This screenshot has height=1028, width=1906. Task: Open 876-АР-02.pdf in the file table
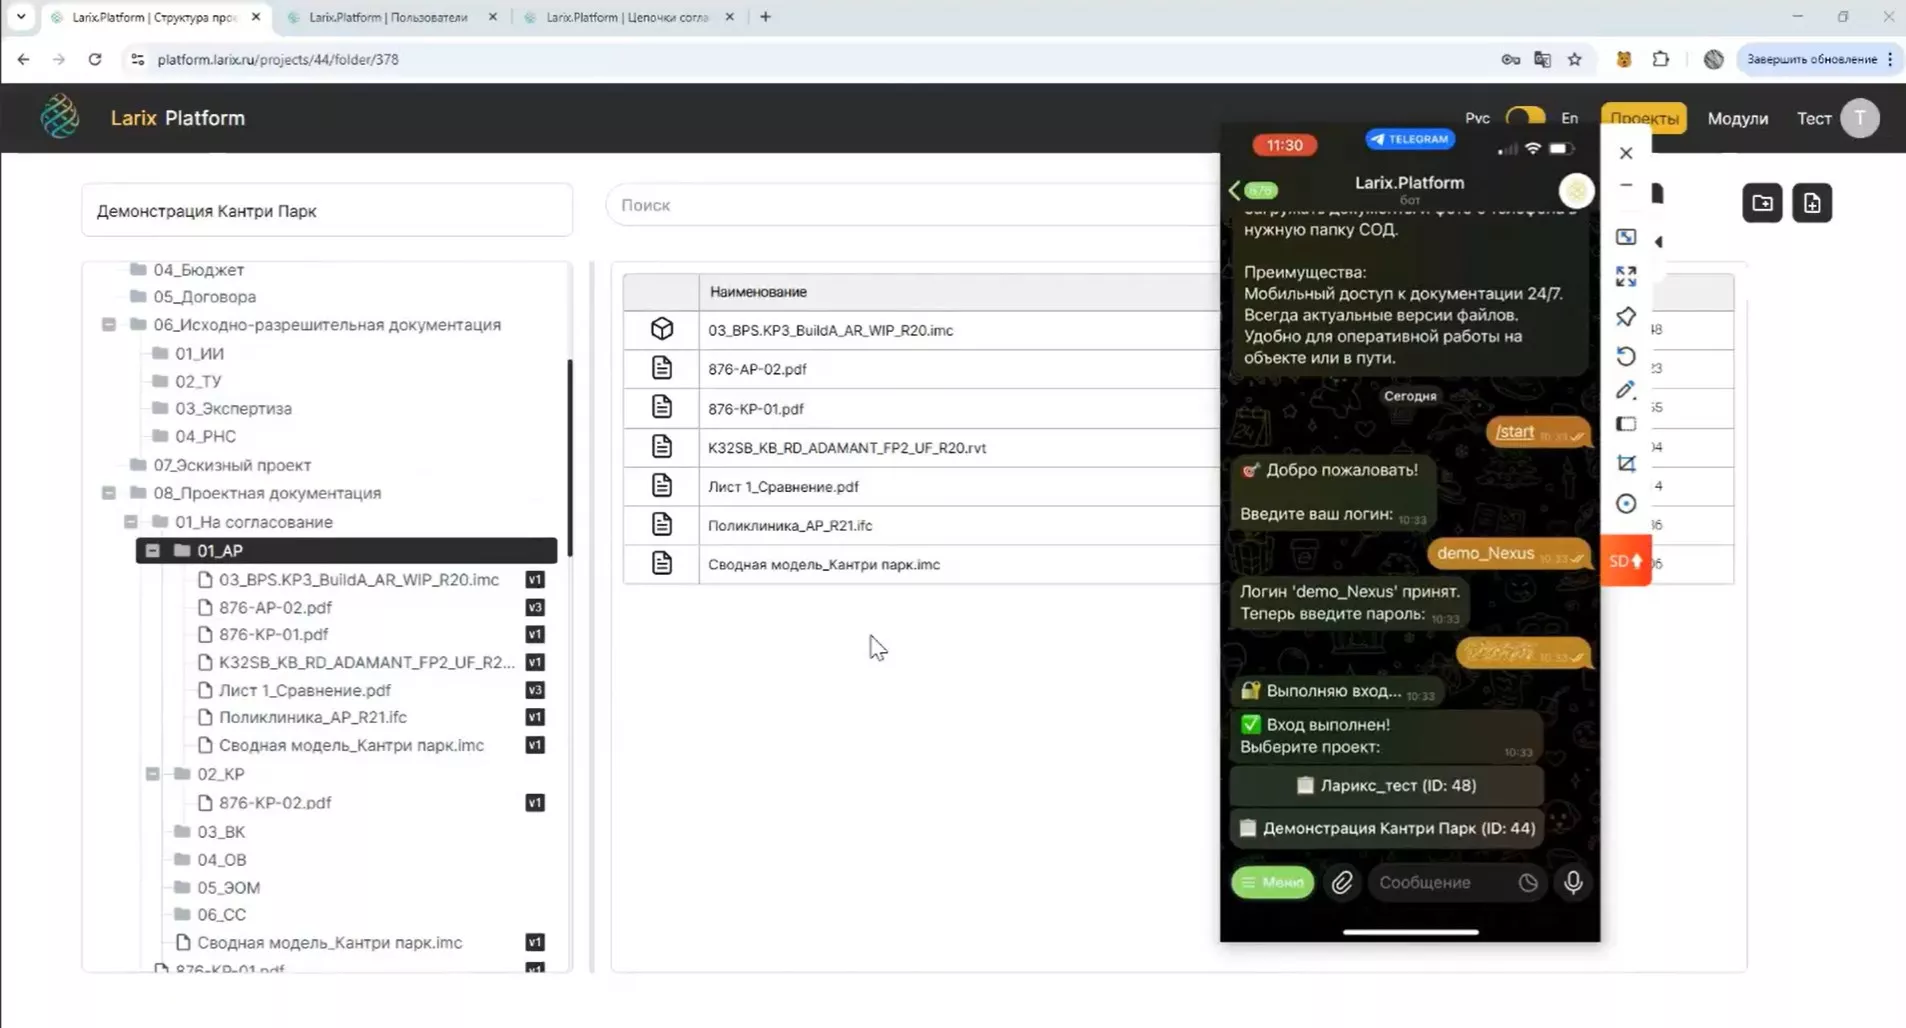pos(757,369)
